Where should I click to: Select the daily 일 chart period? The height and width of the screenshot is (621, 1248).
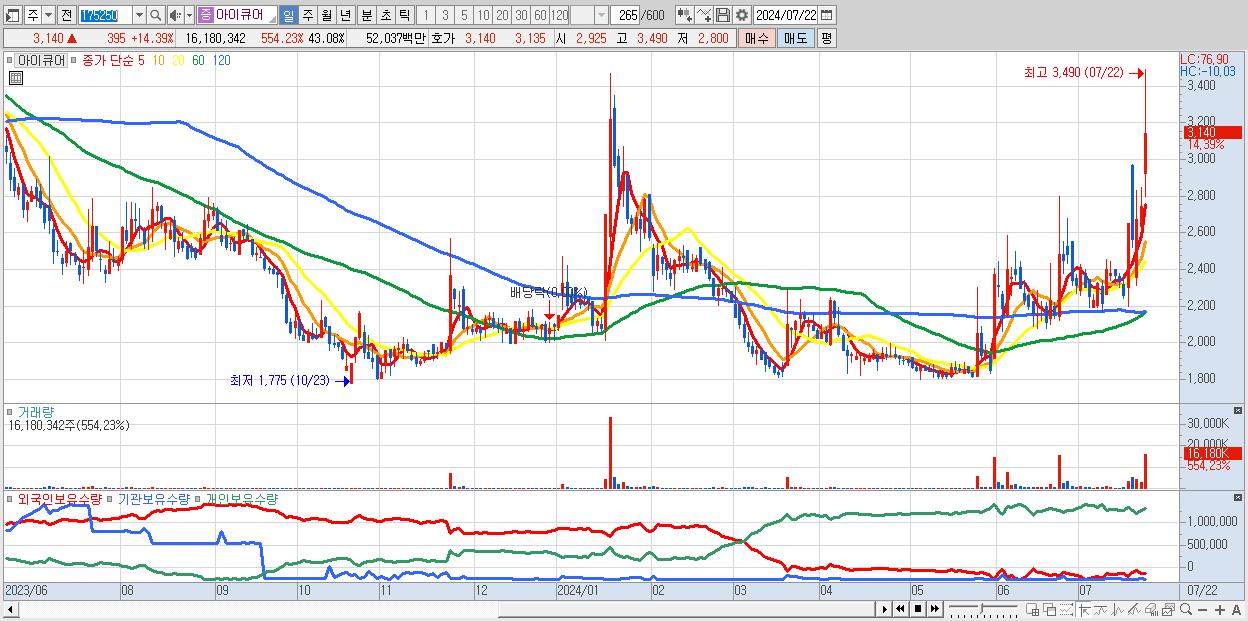[x=288, y=15]
